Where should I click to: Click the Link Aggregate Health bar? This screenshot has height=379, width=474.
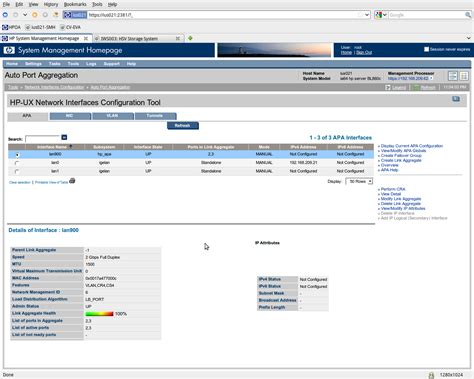coord(100,314)
